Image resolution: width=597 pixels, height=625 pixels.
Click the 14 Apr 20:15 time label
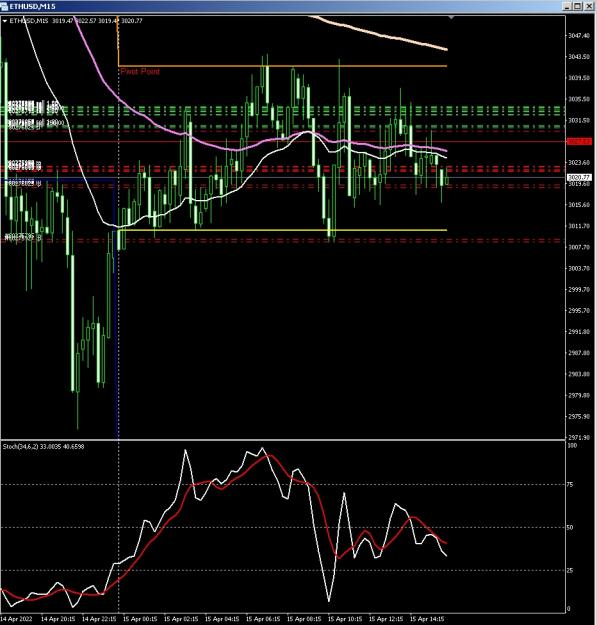[x=58, y=619]
